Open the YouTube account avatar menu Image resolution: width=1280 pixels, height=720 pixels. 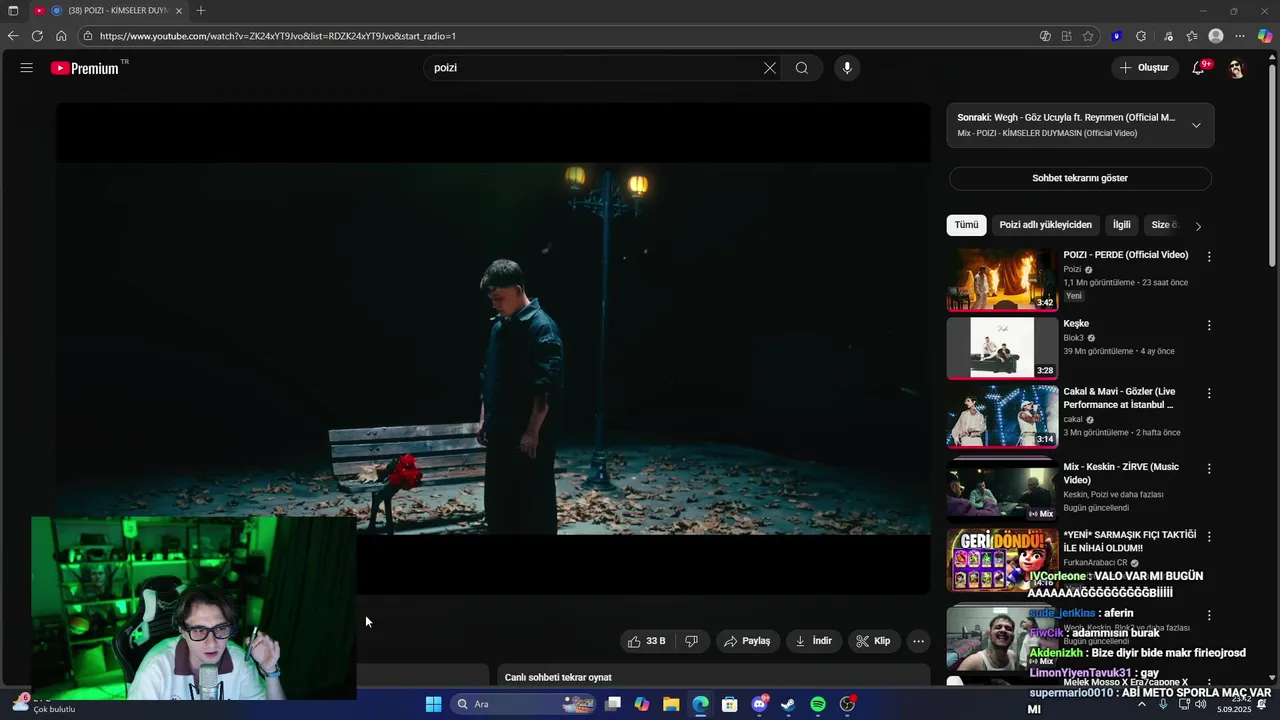1236,68
